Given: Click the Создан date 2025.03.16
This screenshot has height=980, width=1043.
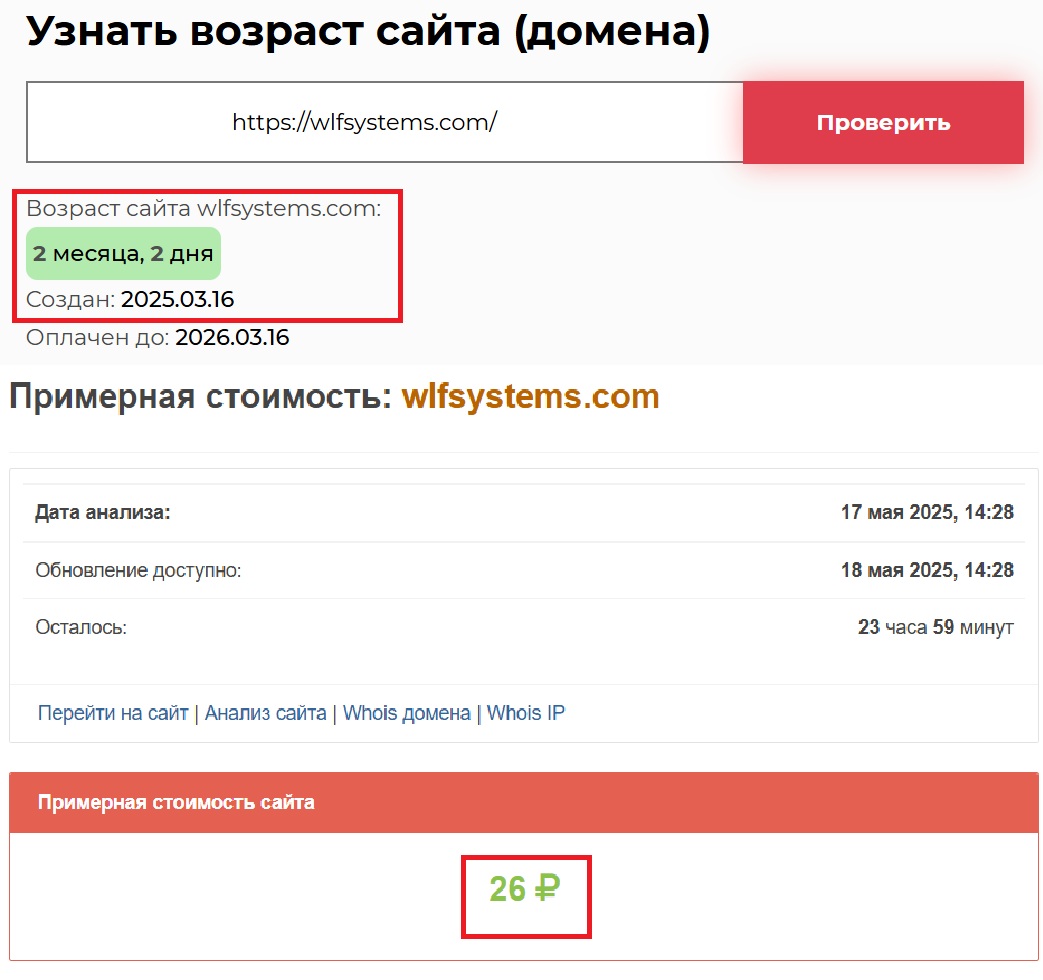Looking at the screenshot, I should [x=178, y=300].
